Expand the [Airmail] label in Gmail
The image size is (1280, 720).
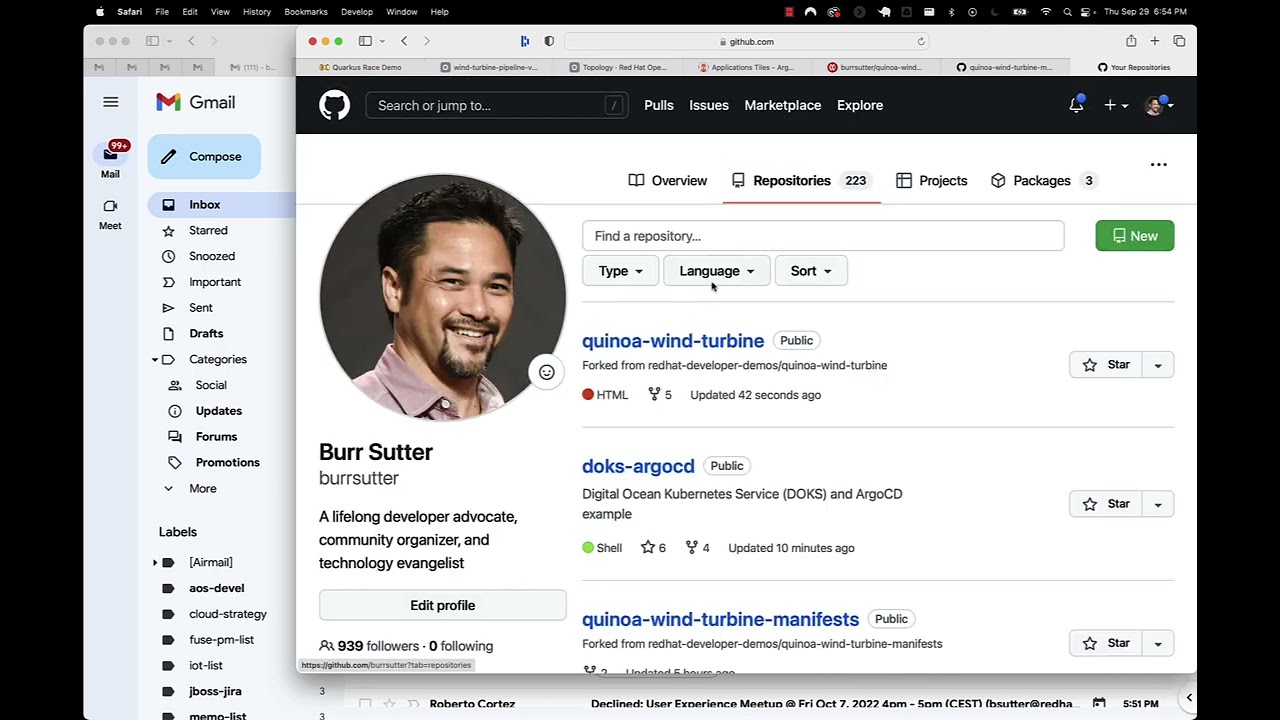(155, 563)
